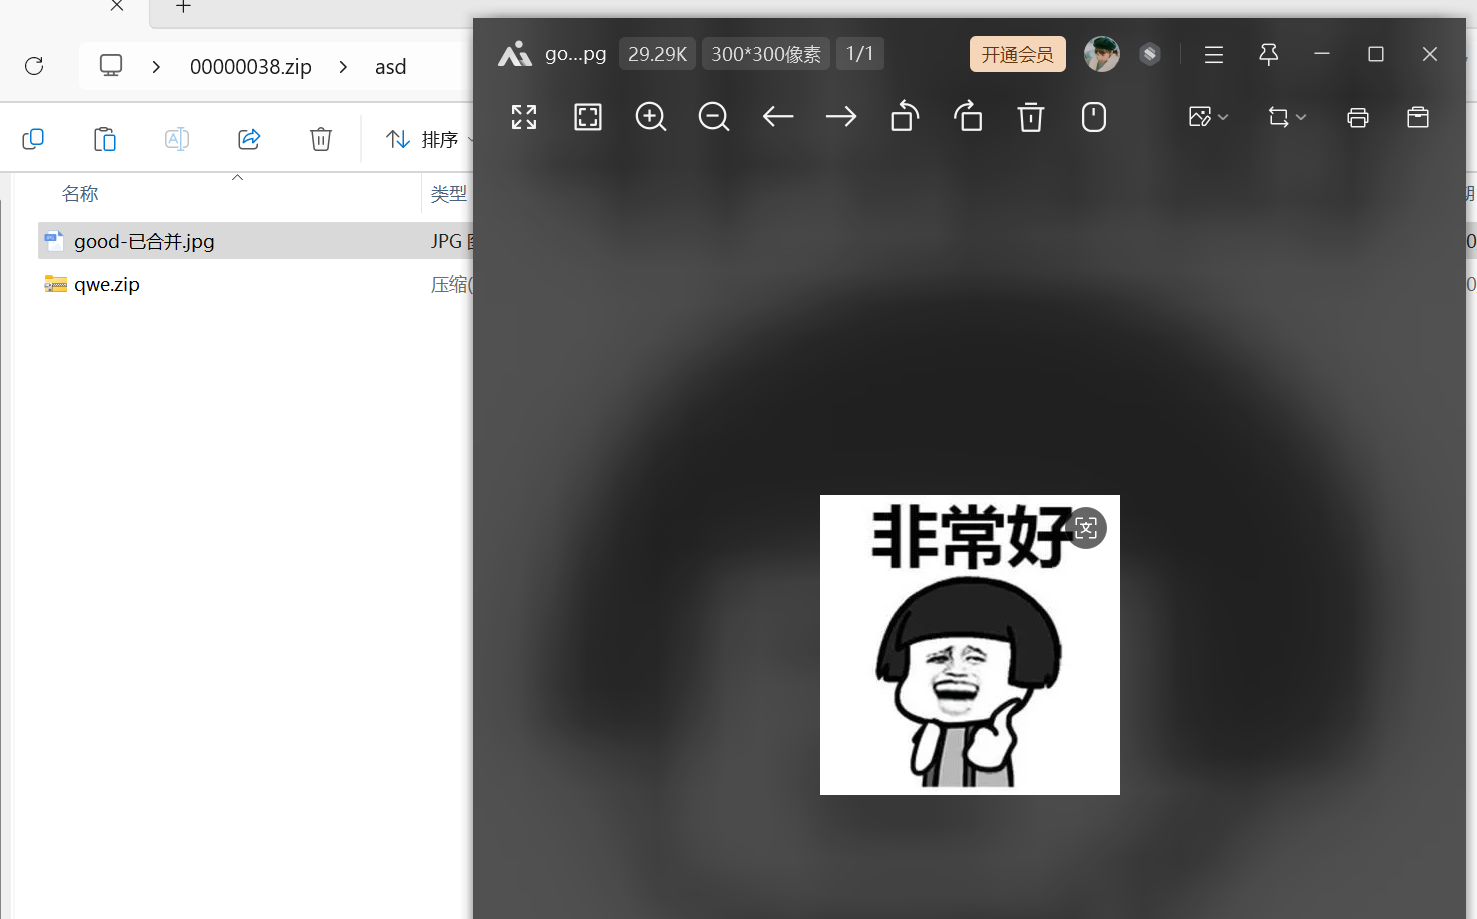
Task: Refresh the Explorer folder view
Action: click(x=34, y=66)
